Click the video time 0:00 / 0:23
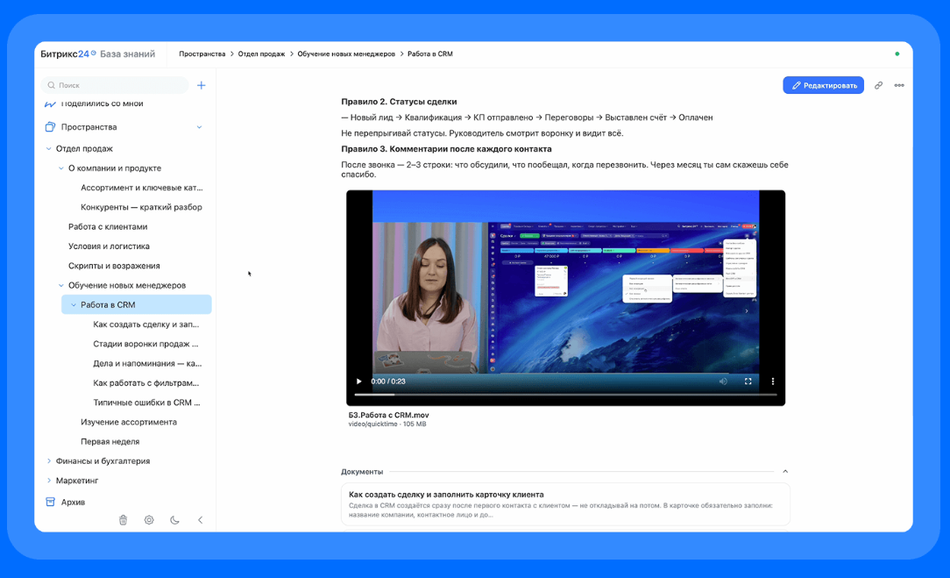Screen dimensions: 950x578 (x=388, y=381)
